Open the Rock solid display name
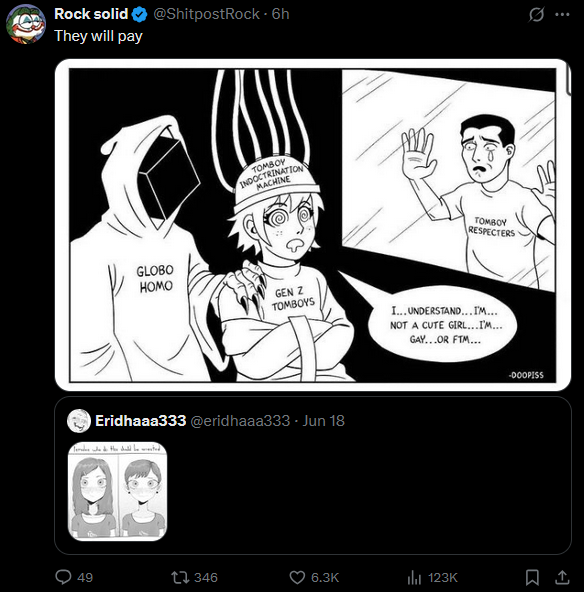 [x=91, y=14]
